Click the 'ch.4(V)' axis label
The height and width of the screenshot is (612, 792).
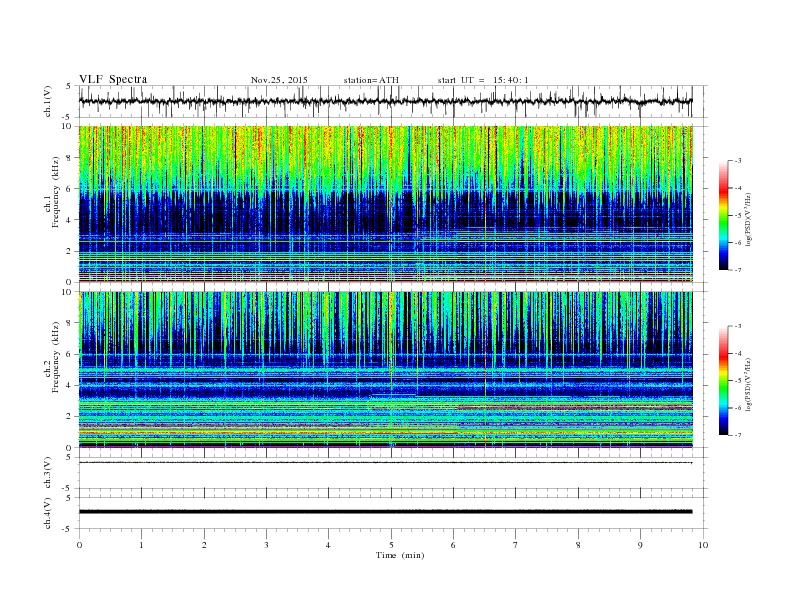click(48, 513)
